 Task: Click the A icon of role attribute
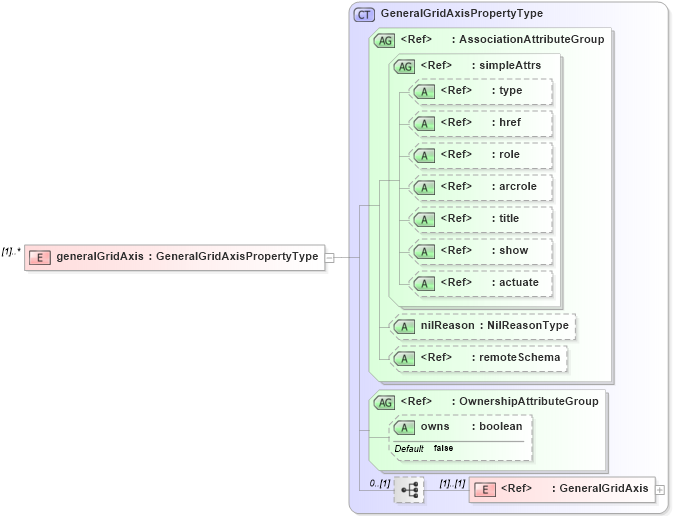[424, 155]
